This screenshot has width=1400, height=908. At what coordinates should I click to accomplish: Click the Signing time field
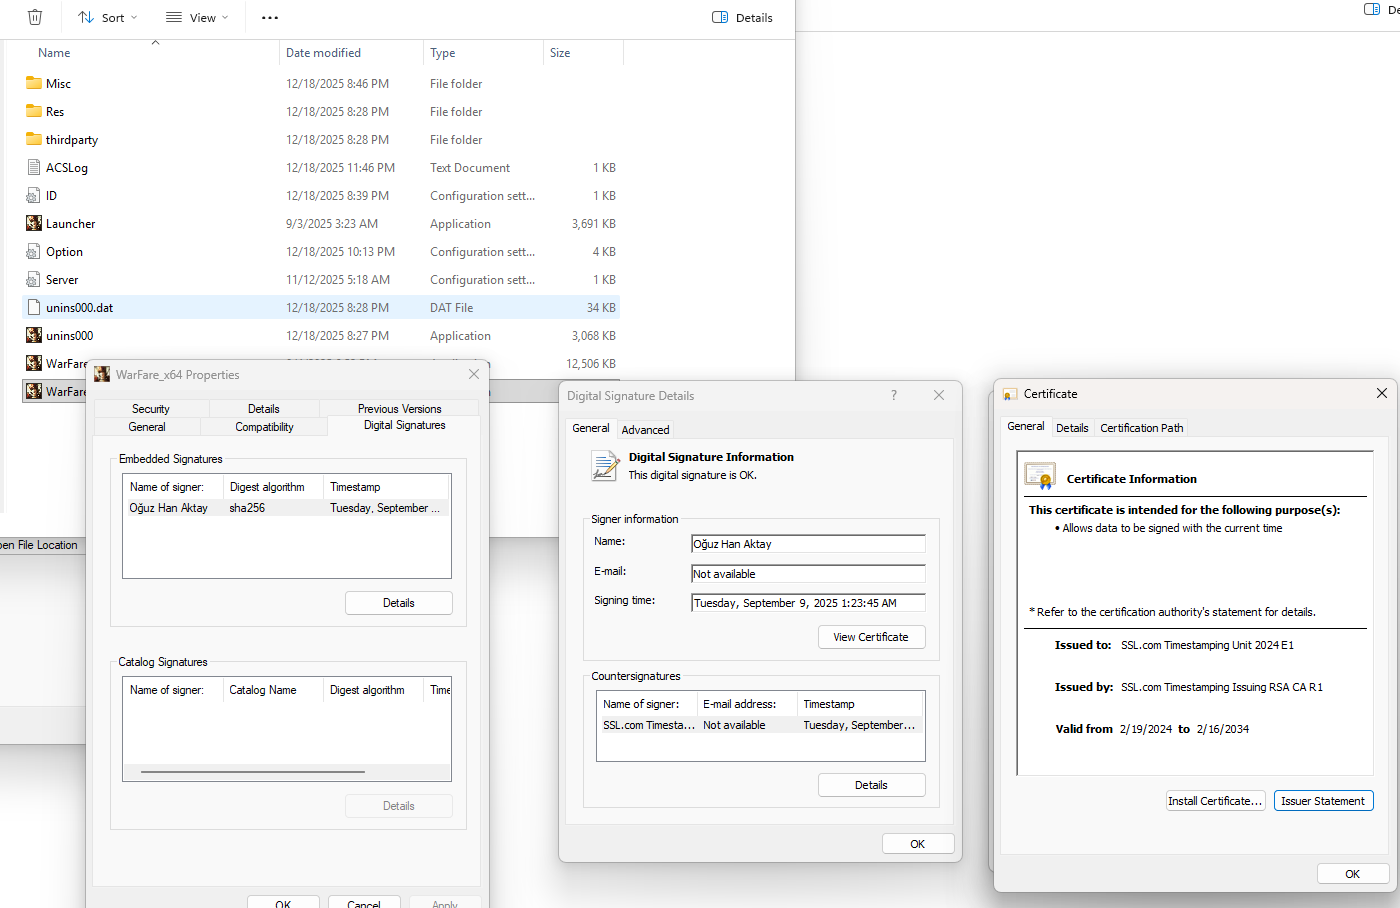click(808, 603)
